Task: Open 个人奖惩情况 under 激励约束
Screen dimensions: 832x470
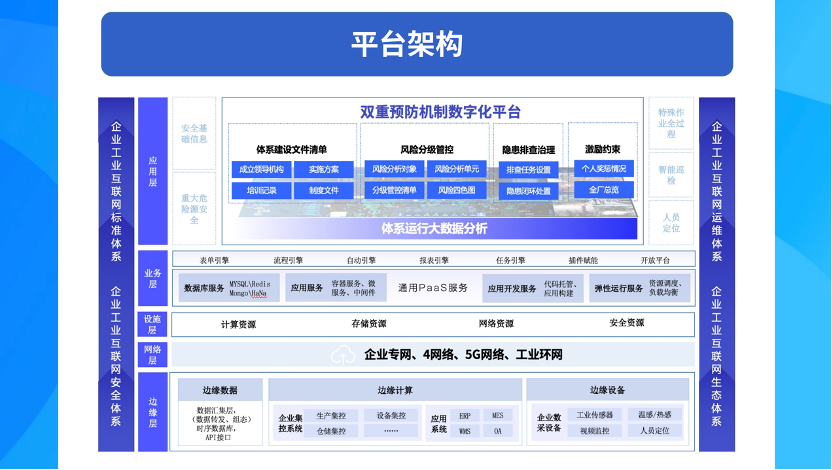Action: 603,169
